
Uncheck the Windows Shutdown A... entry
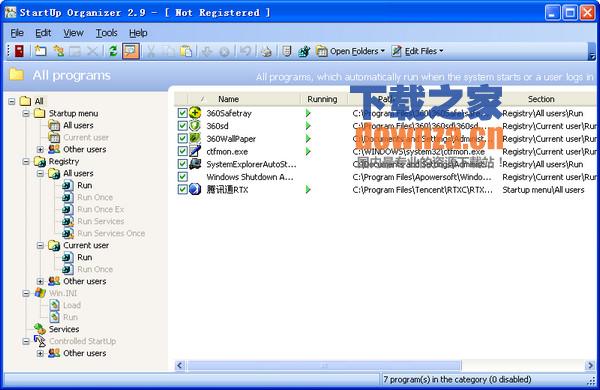point(183,177)
